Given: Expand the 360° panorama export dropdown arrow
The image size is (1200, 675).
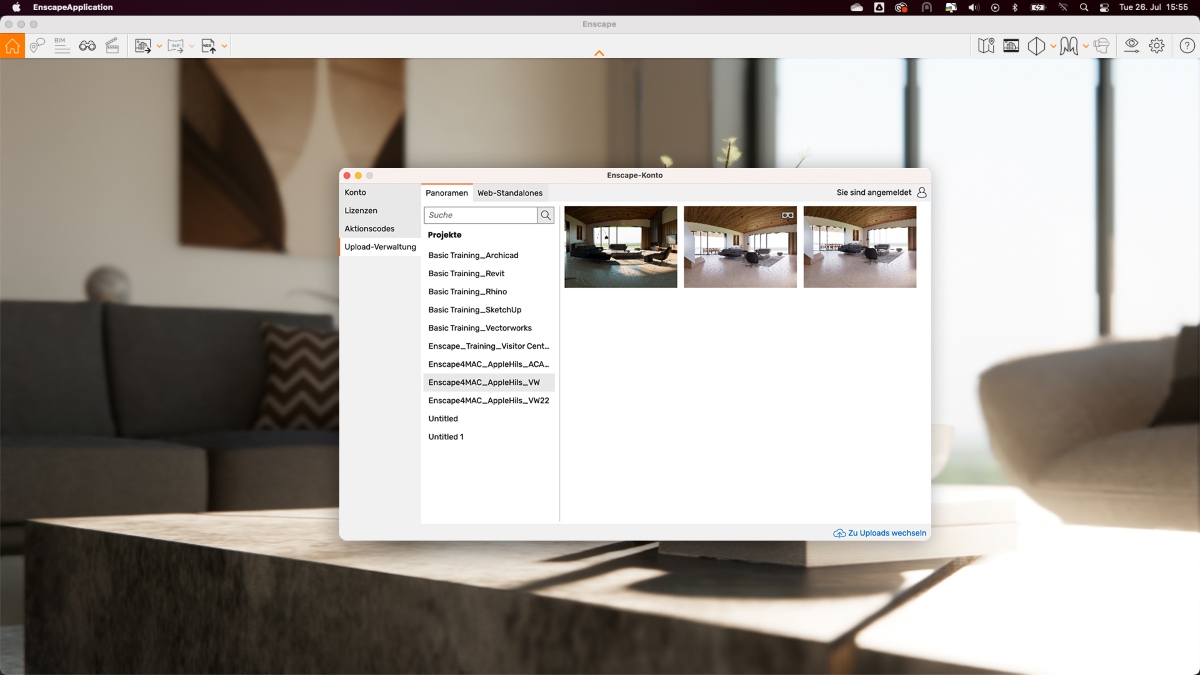Looking at the screenshot, I should click(x=192, y=46).
